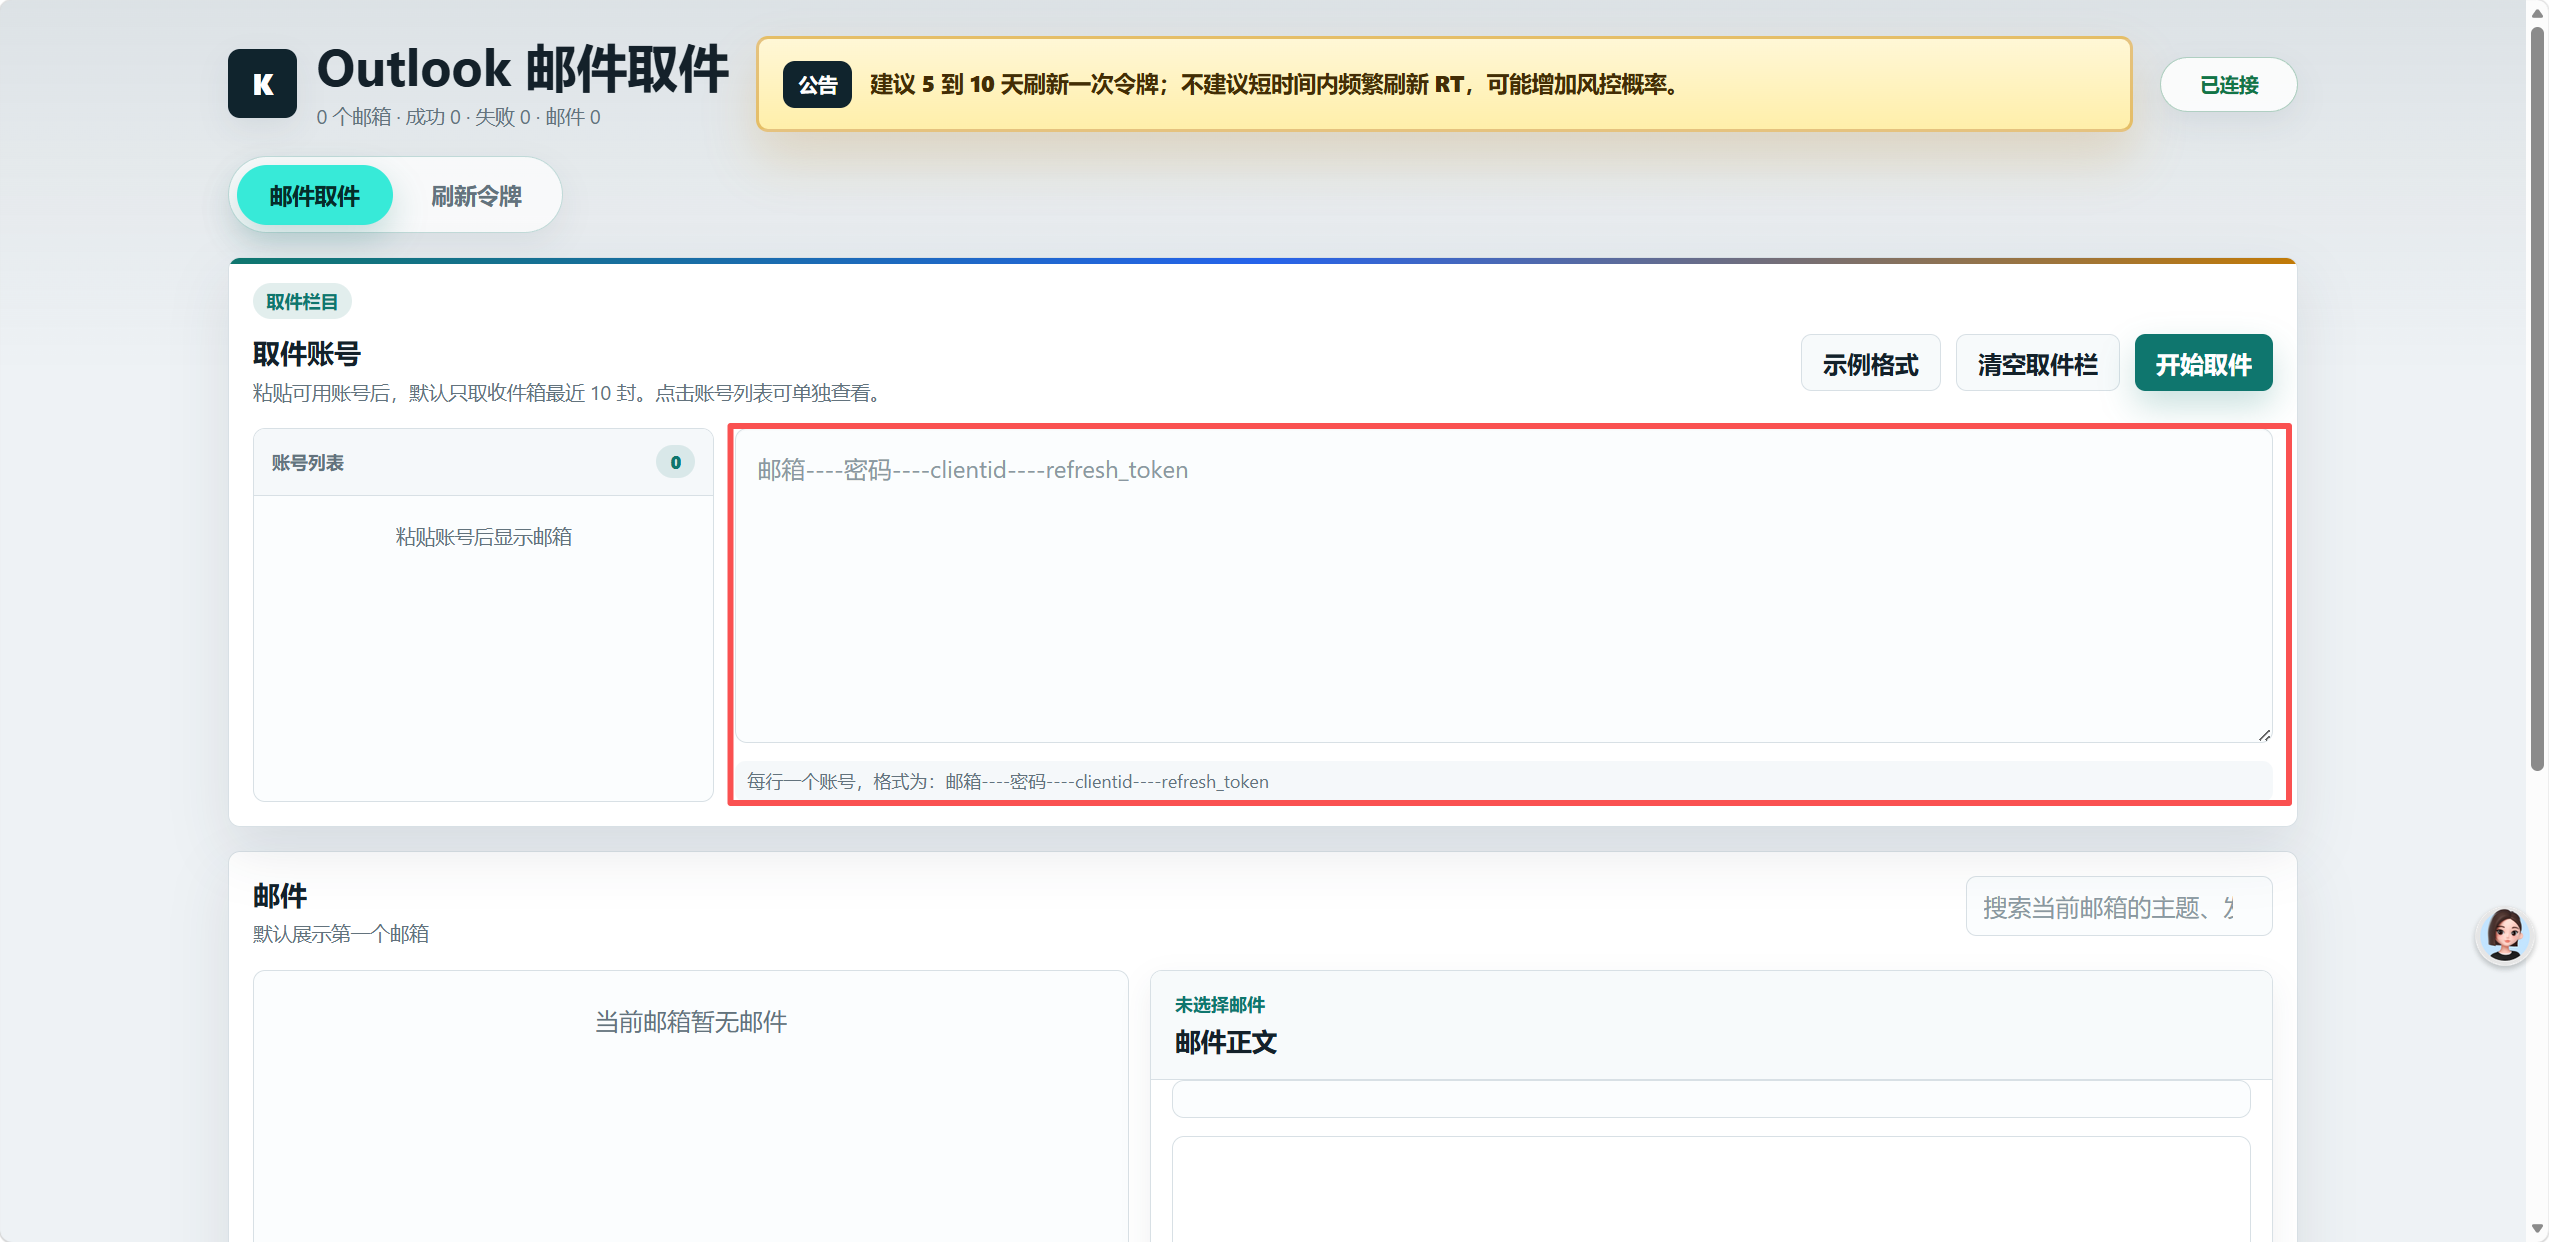Click the 已连接 status button
This screenshot has height=1242, width=2549.
pyautogui.click(x=2228, y=85)
